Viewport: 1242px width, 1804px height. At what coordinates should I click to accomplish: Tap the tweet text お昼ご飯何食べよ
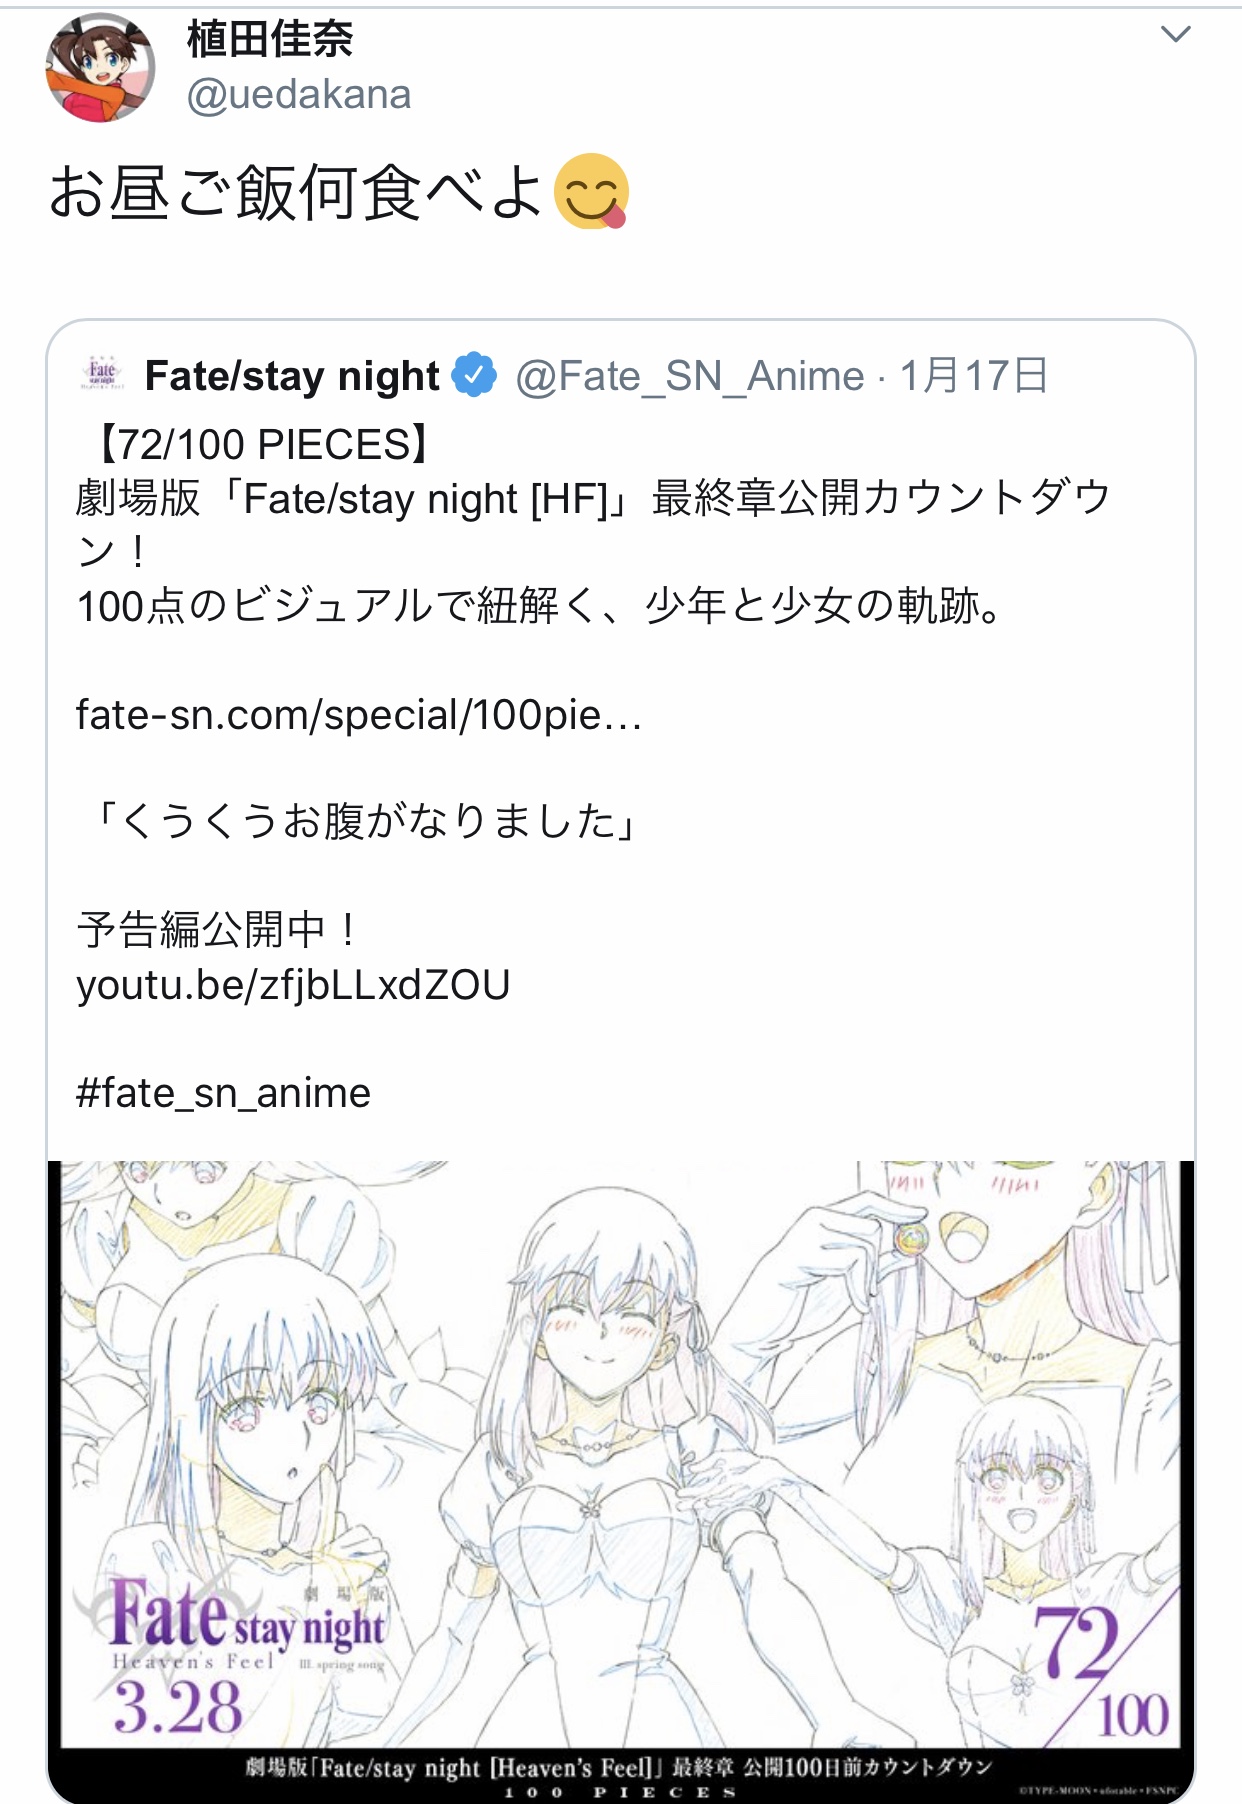[x=296, y=192]
